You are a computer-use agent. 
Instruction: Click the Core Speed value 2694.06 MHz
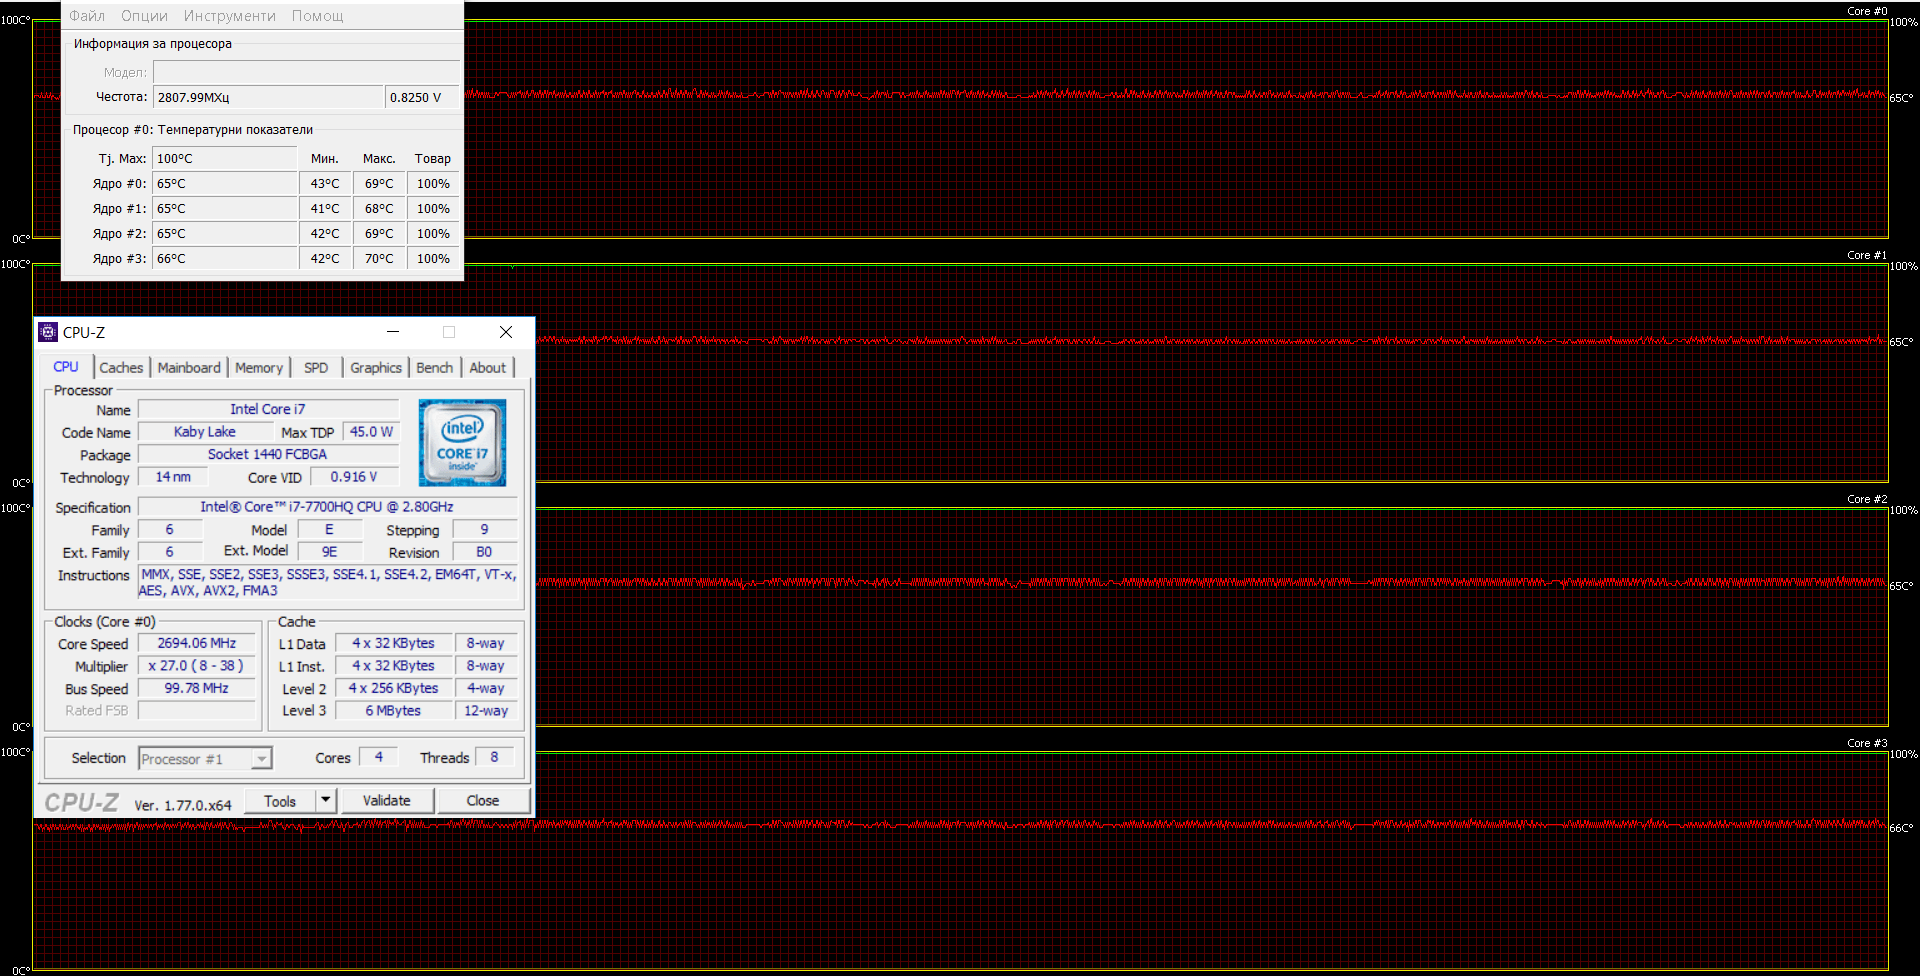[x=196, y=643]
